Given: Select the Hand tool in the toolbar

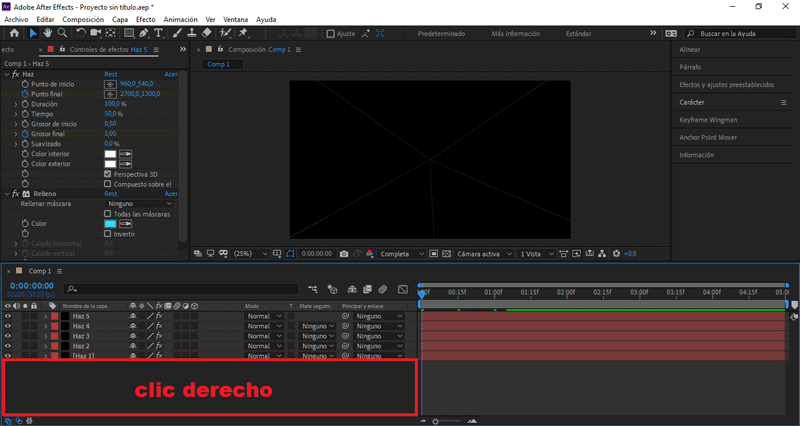Looking at the screenshot, I should (47, 33).
